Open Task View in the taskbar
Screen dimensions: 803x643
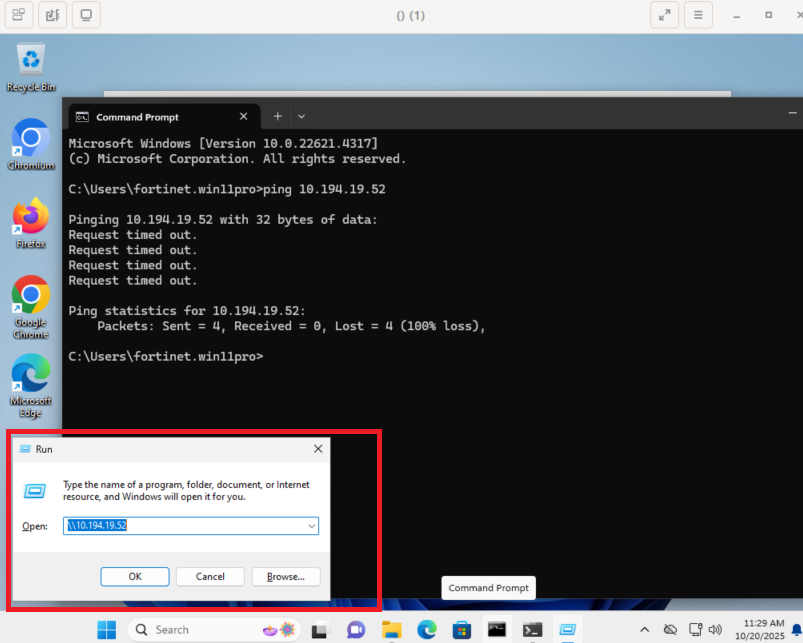pyautogui.click(x=320, y=630)
